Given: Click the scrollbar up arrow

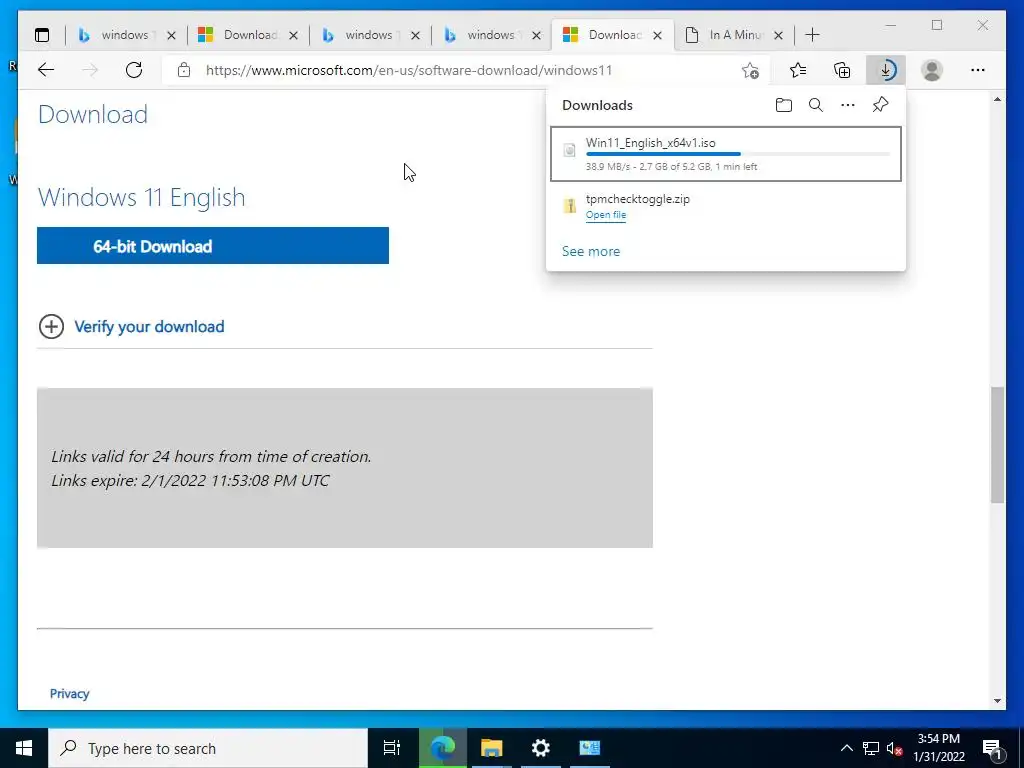Looking at the screenshot, I should (x=997, y=100).
